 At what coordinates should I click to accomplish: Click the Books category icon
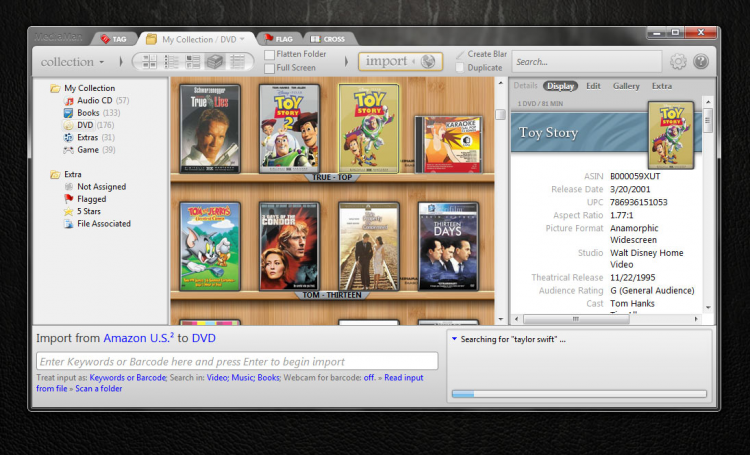69,113
